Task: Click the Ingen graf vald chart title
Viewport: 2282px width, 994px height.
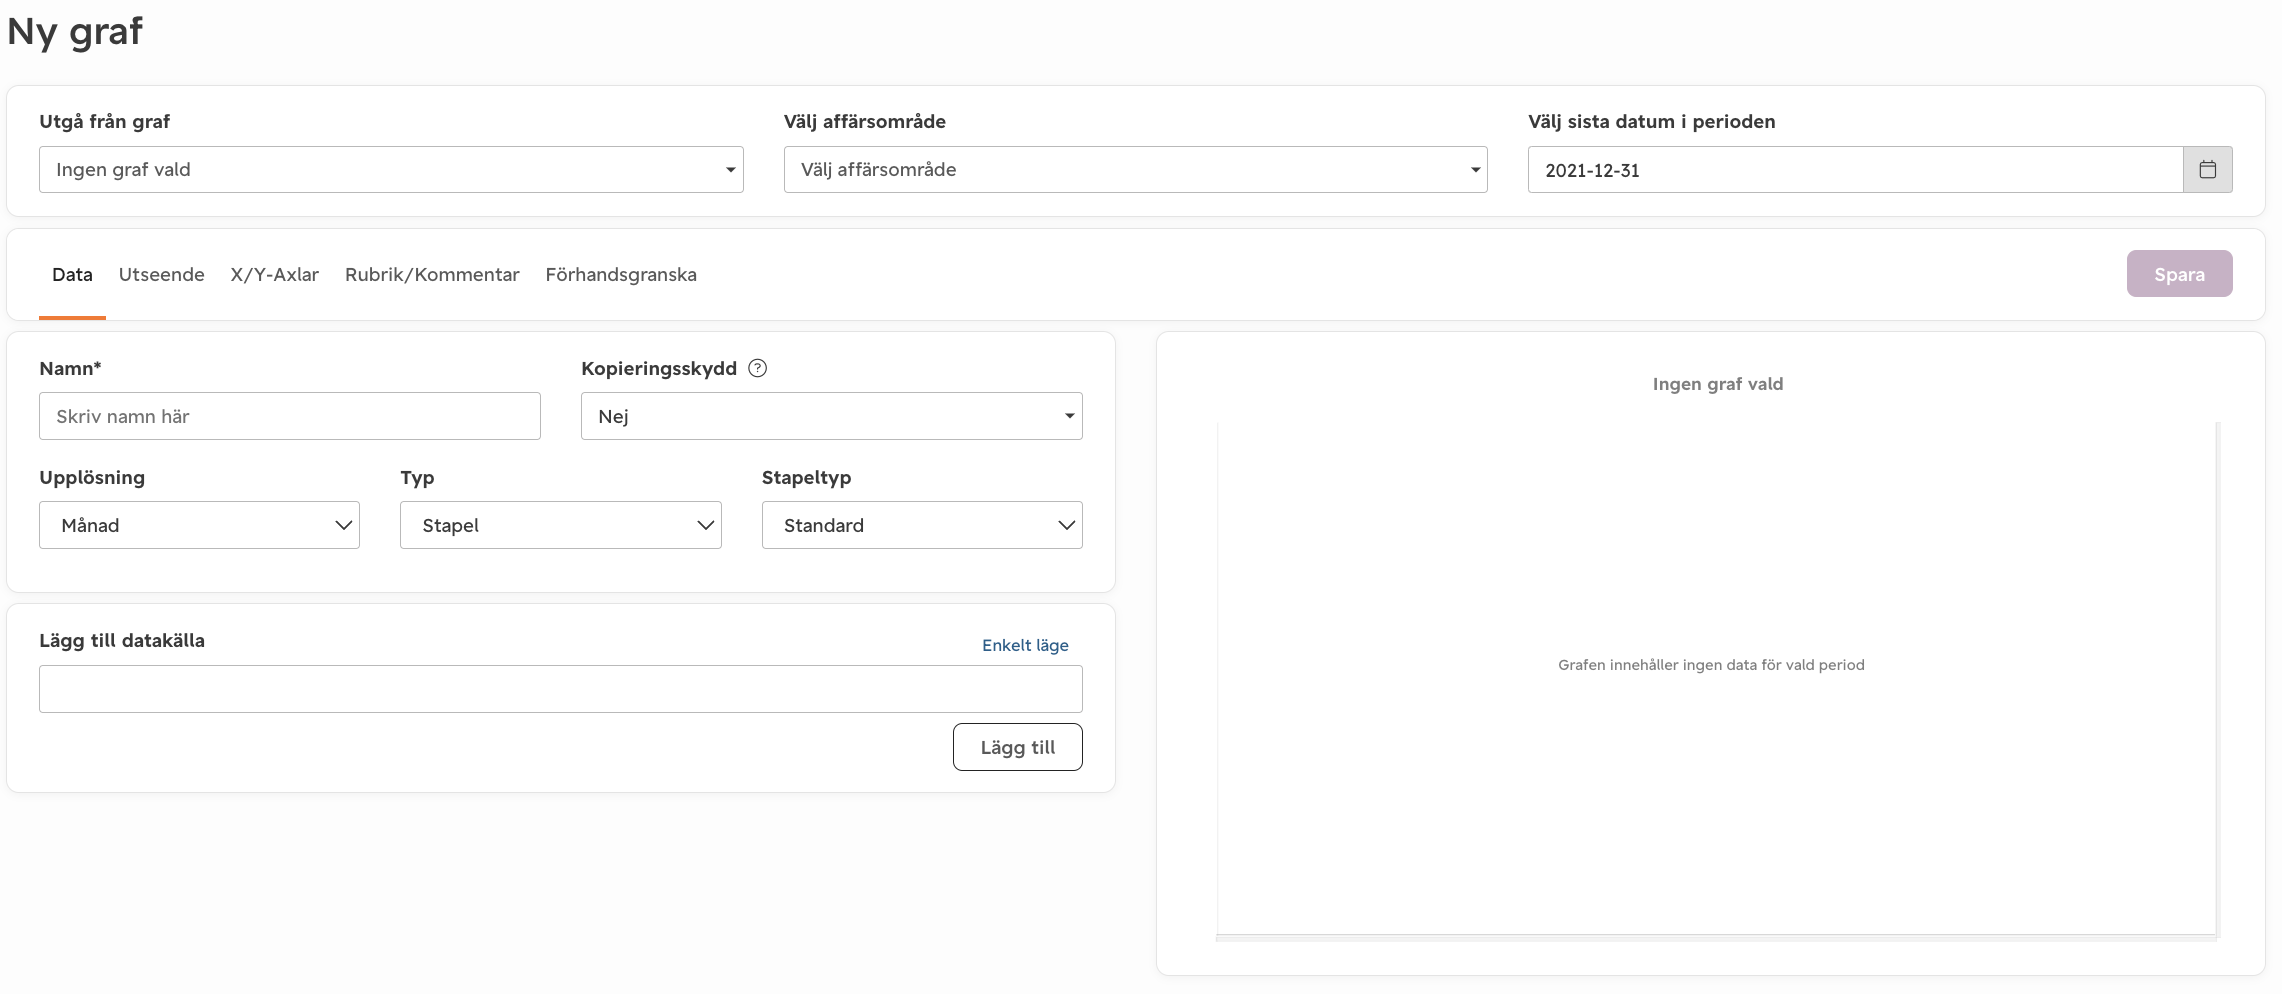Action: [1717, 384]
